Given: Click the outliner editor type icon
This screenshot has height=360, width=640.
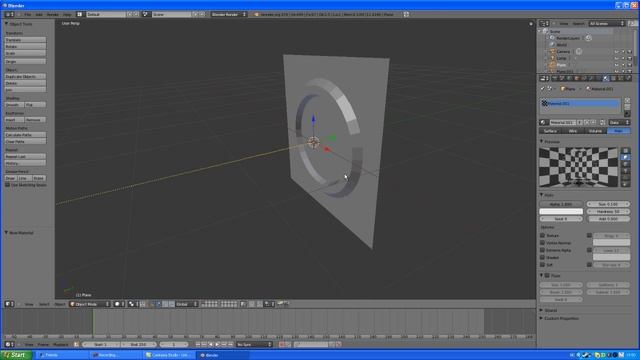Looking at the screenshot, I should click(x=543, y=24).
